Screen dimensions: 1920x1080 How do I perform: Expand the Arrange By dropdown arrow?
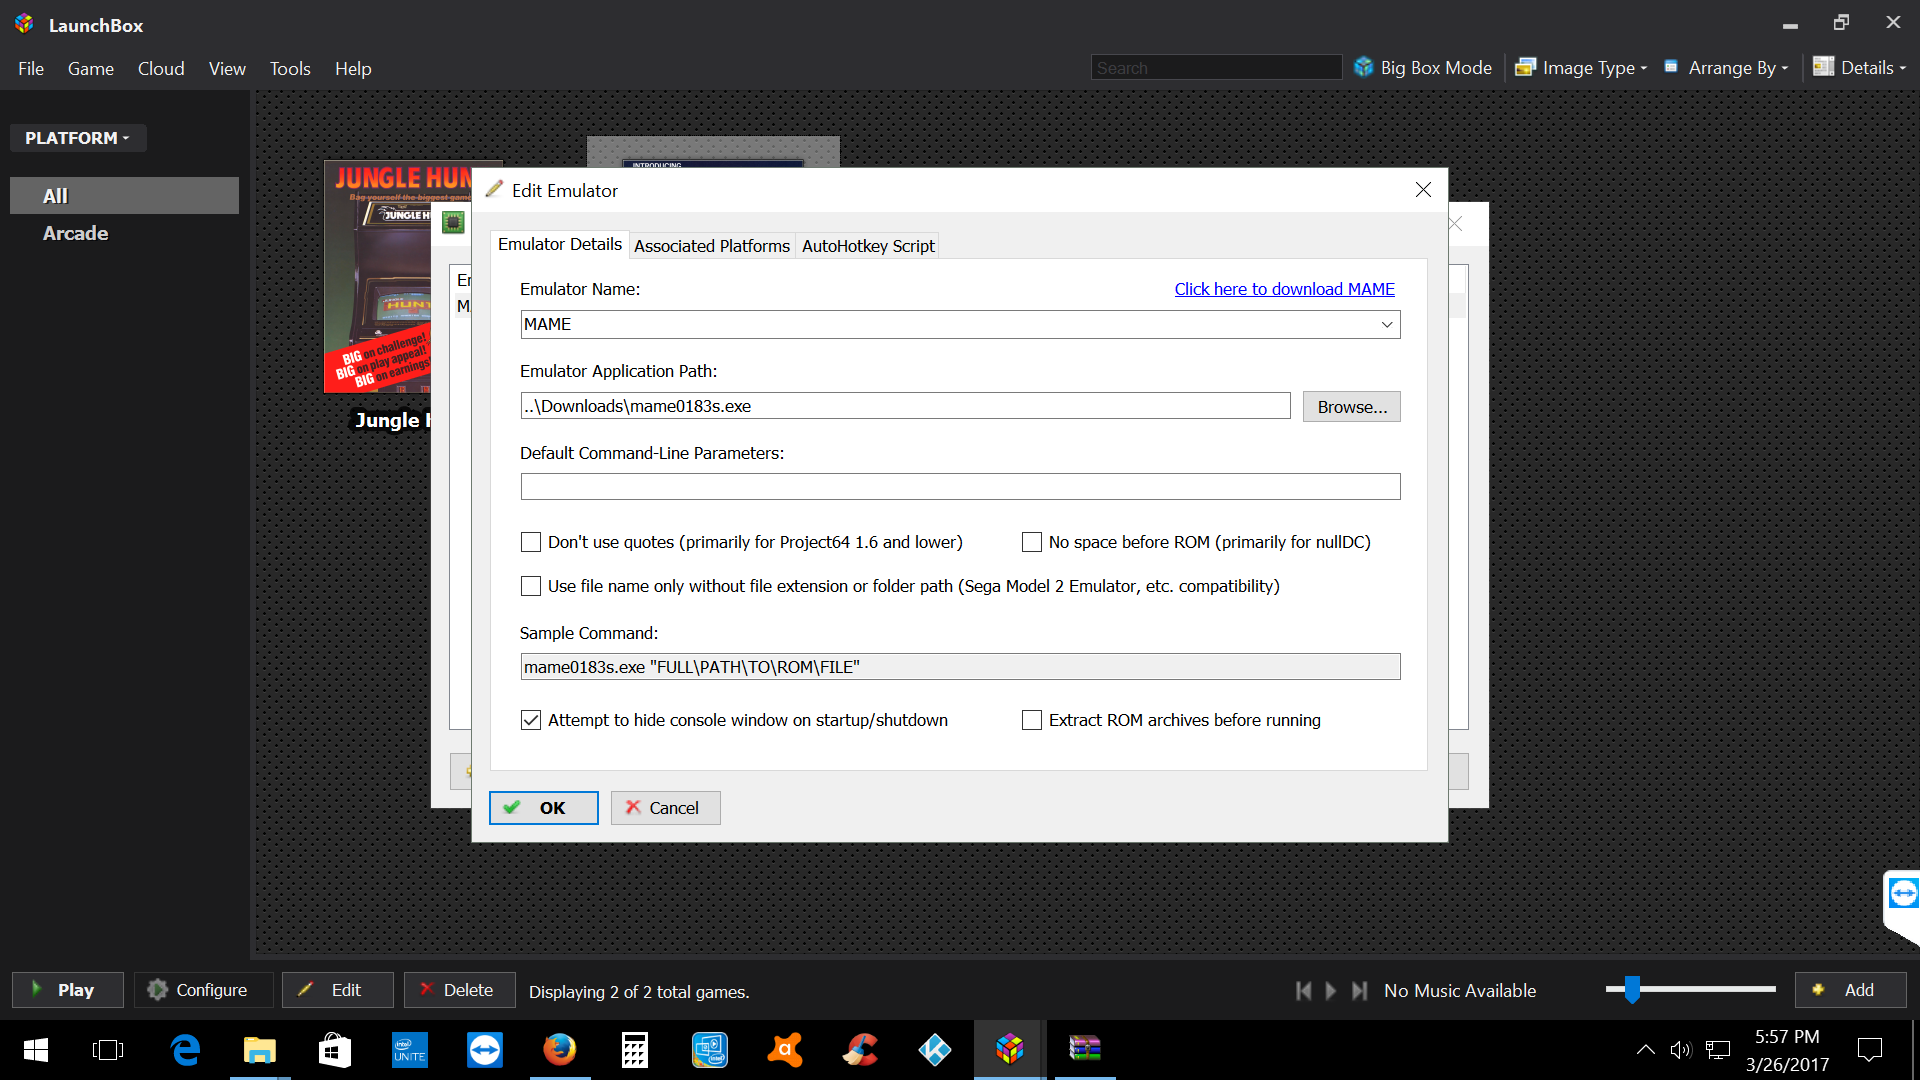pyautogui.click(x=1785, y=68)
